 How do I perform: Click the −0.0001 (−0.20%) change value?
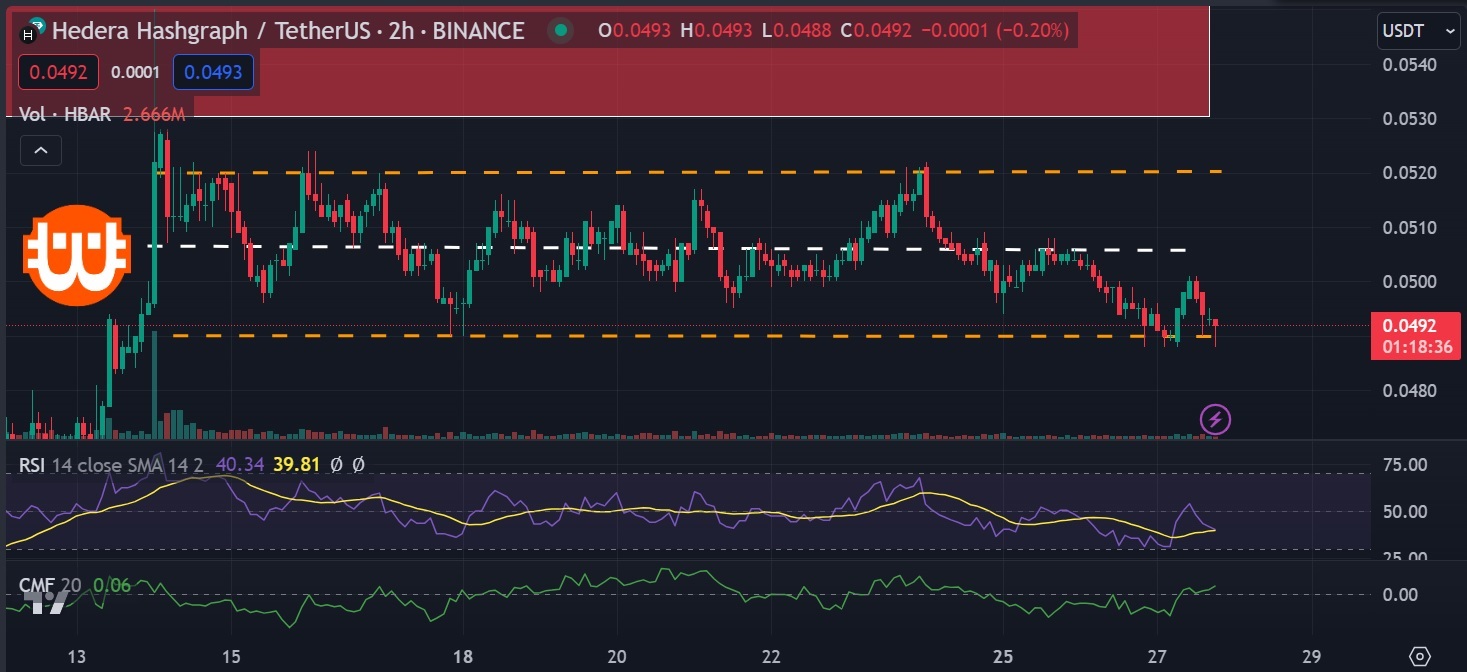tap(995, 31)
